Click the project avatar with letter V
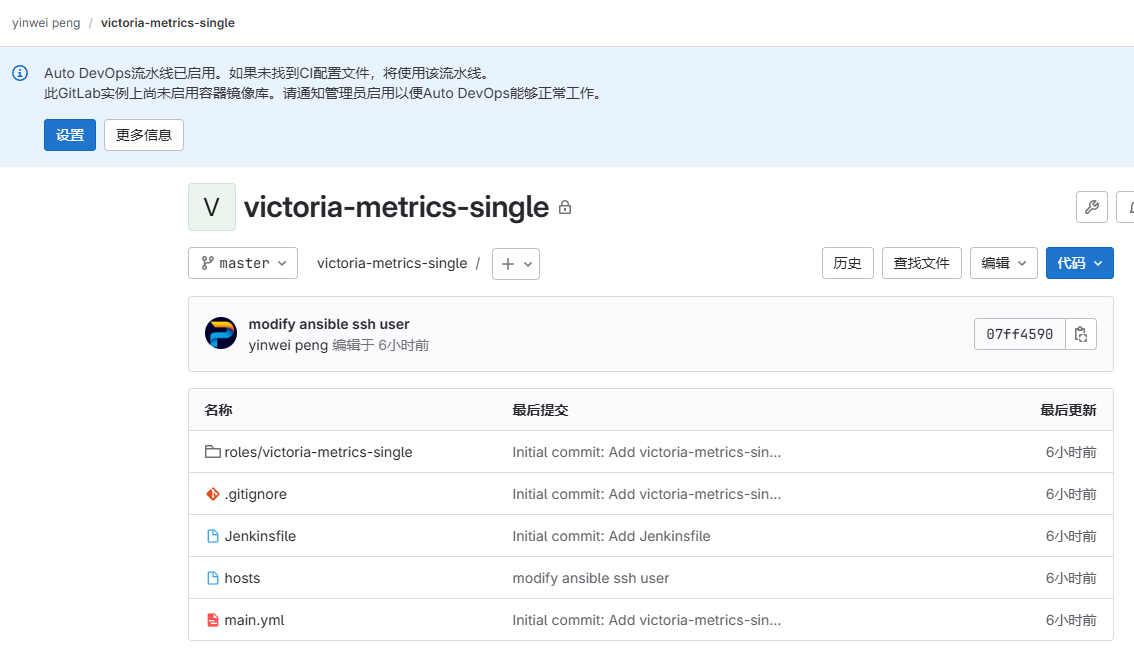1134x672 pixels. click(x=211, y=207)
